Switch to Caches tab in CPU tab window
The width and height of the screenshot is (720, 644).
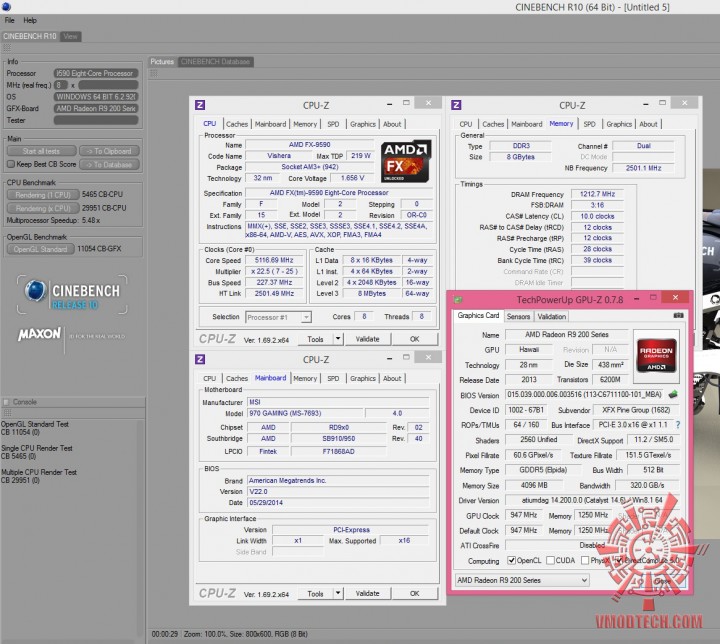point(237,124)
